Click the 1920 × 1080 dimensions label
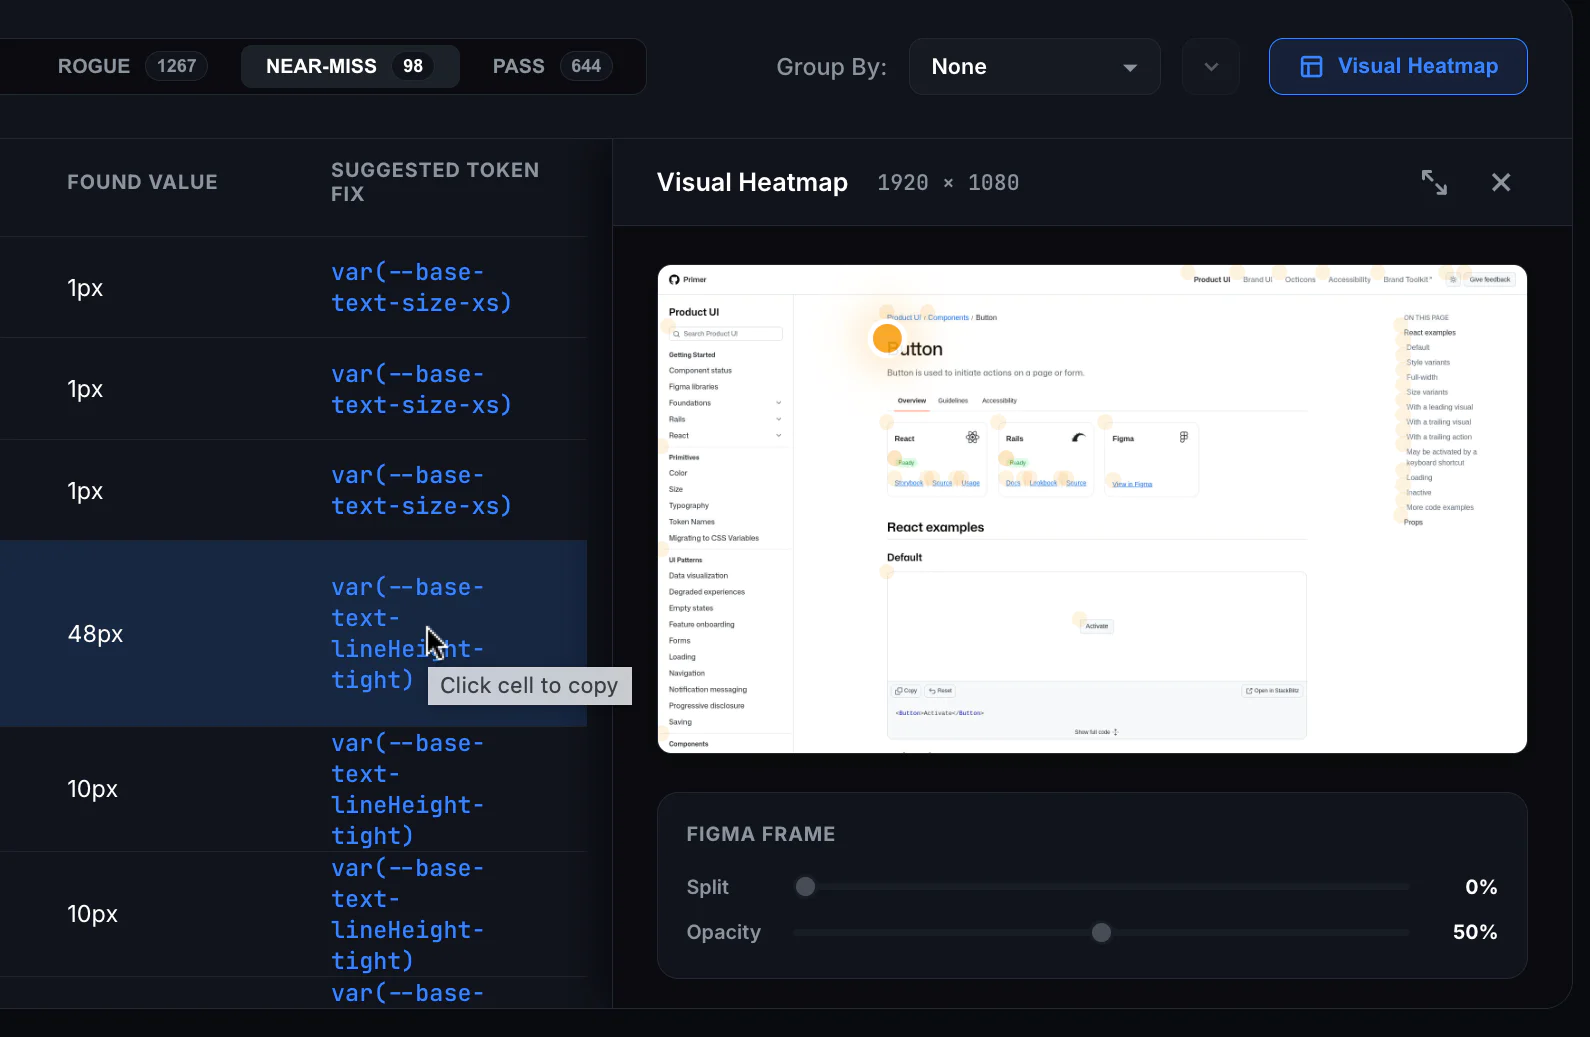The width and height of the screenshot is (1590, 1037). coord(948,182)
